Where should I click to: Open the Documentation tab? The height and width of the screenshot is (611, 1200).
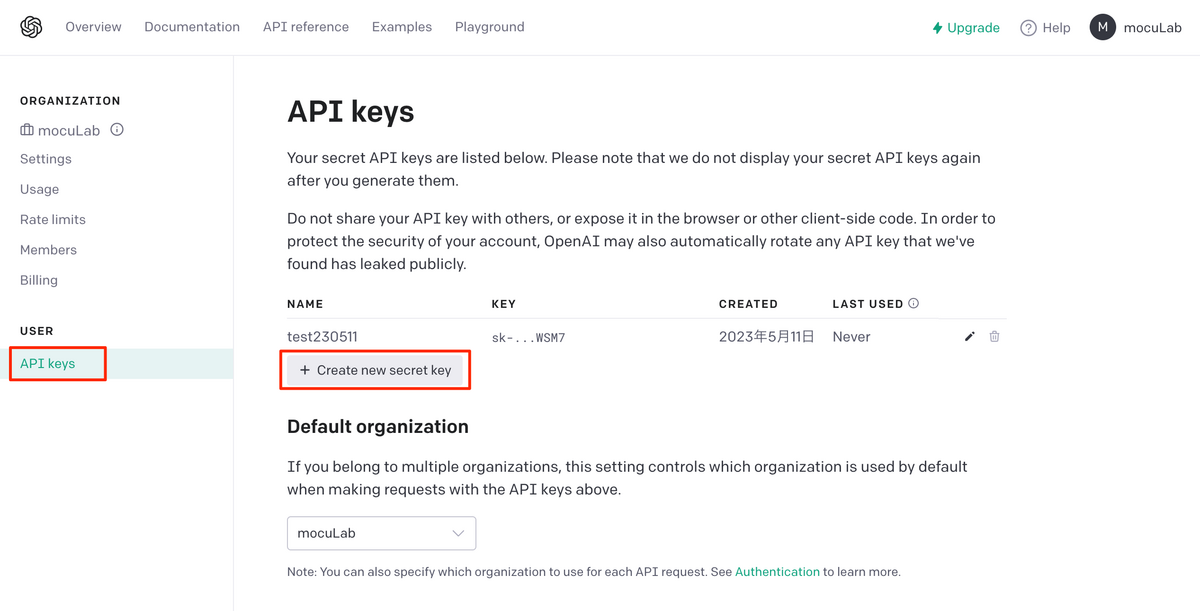coord(192,27)
